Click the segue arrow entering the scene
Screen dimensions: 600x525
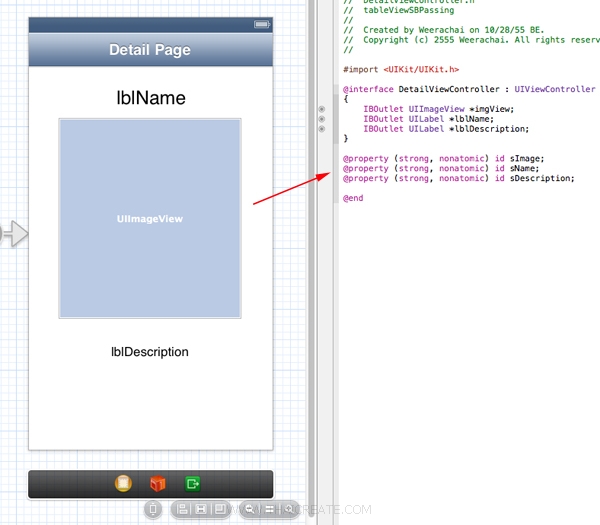[15, 233]
